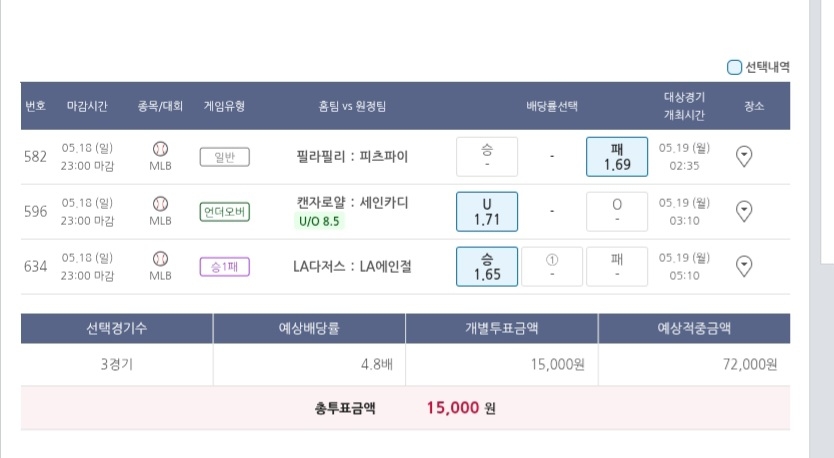Select 패 option for LA다저스 vs LA에인절
This screenshot has width=834, height=458.
point(617,267)
